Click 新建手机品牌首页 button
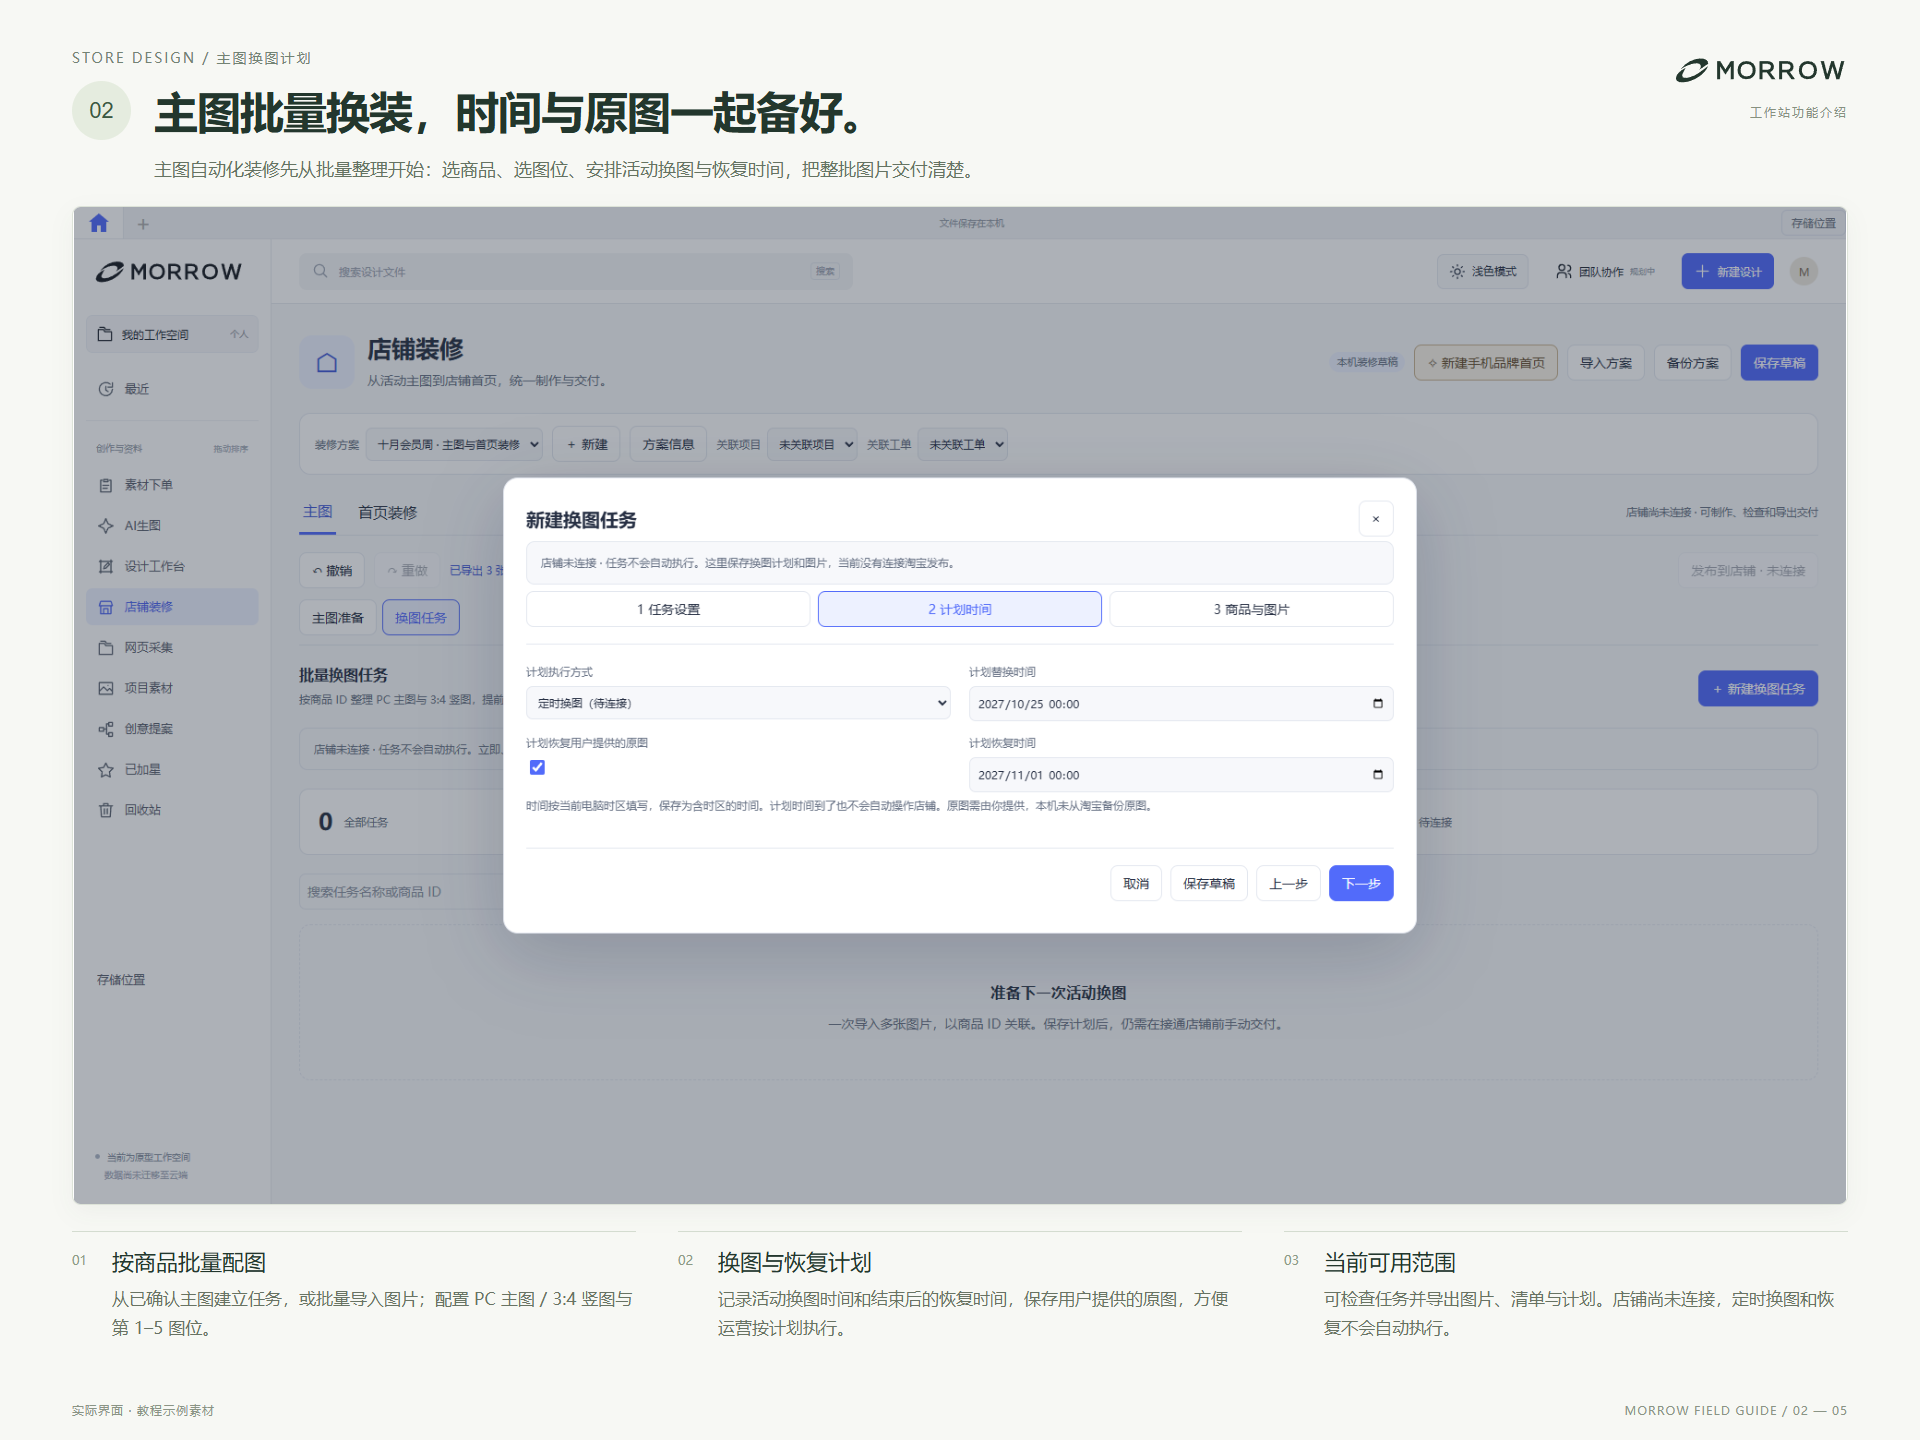This screenshot has width=1920, height=1440. click(1486, 362)
